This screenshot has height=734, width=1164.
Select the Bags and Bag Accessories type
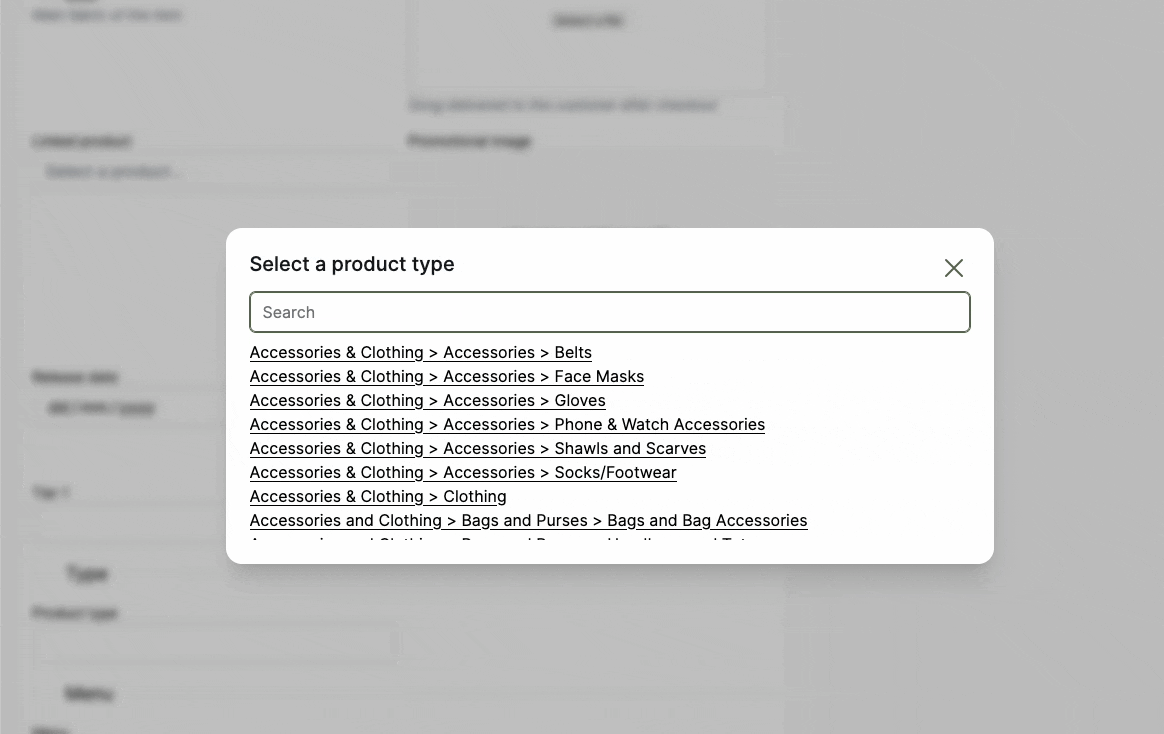528,520
